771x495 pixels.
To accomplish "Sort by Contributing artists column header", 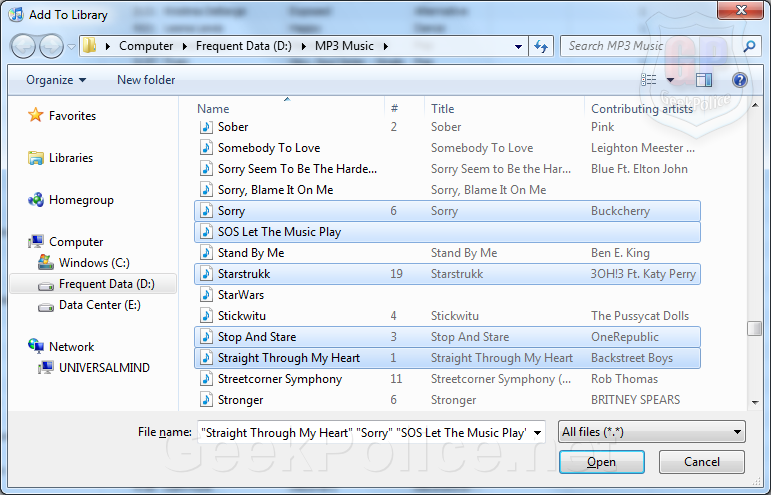I will pyautogui.click(x=642, y=109).
